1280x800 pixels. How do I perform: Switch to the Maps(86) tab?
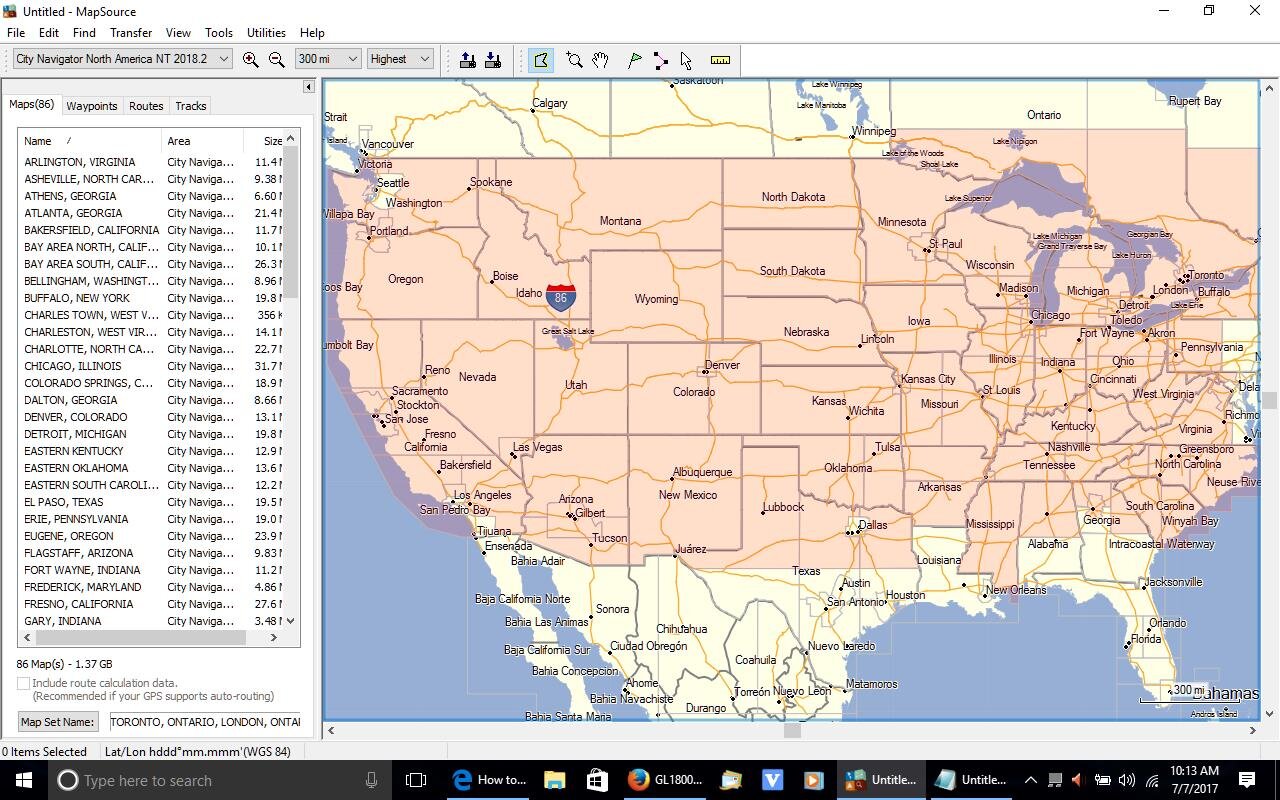click(32, 105)
